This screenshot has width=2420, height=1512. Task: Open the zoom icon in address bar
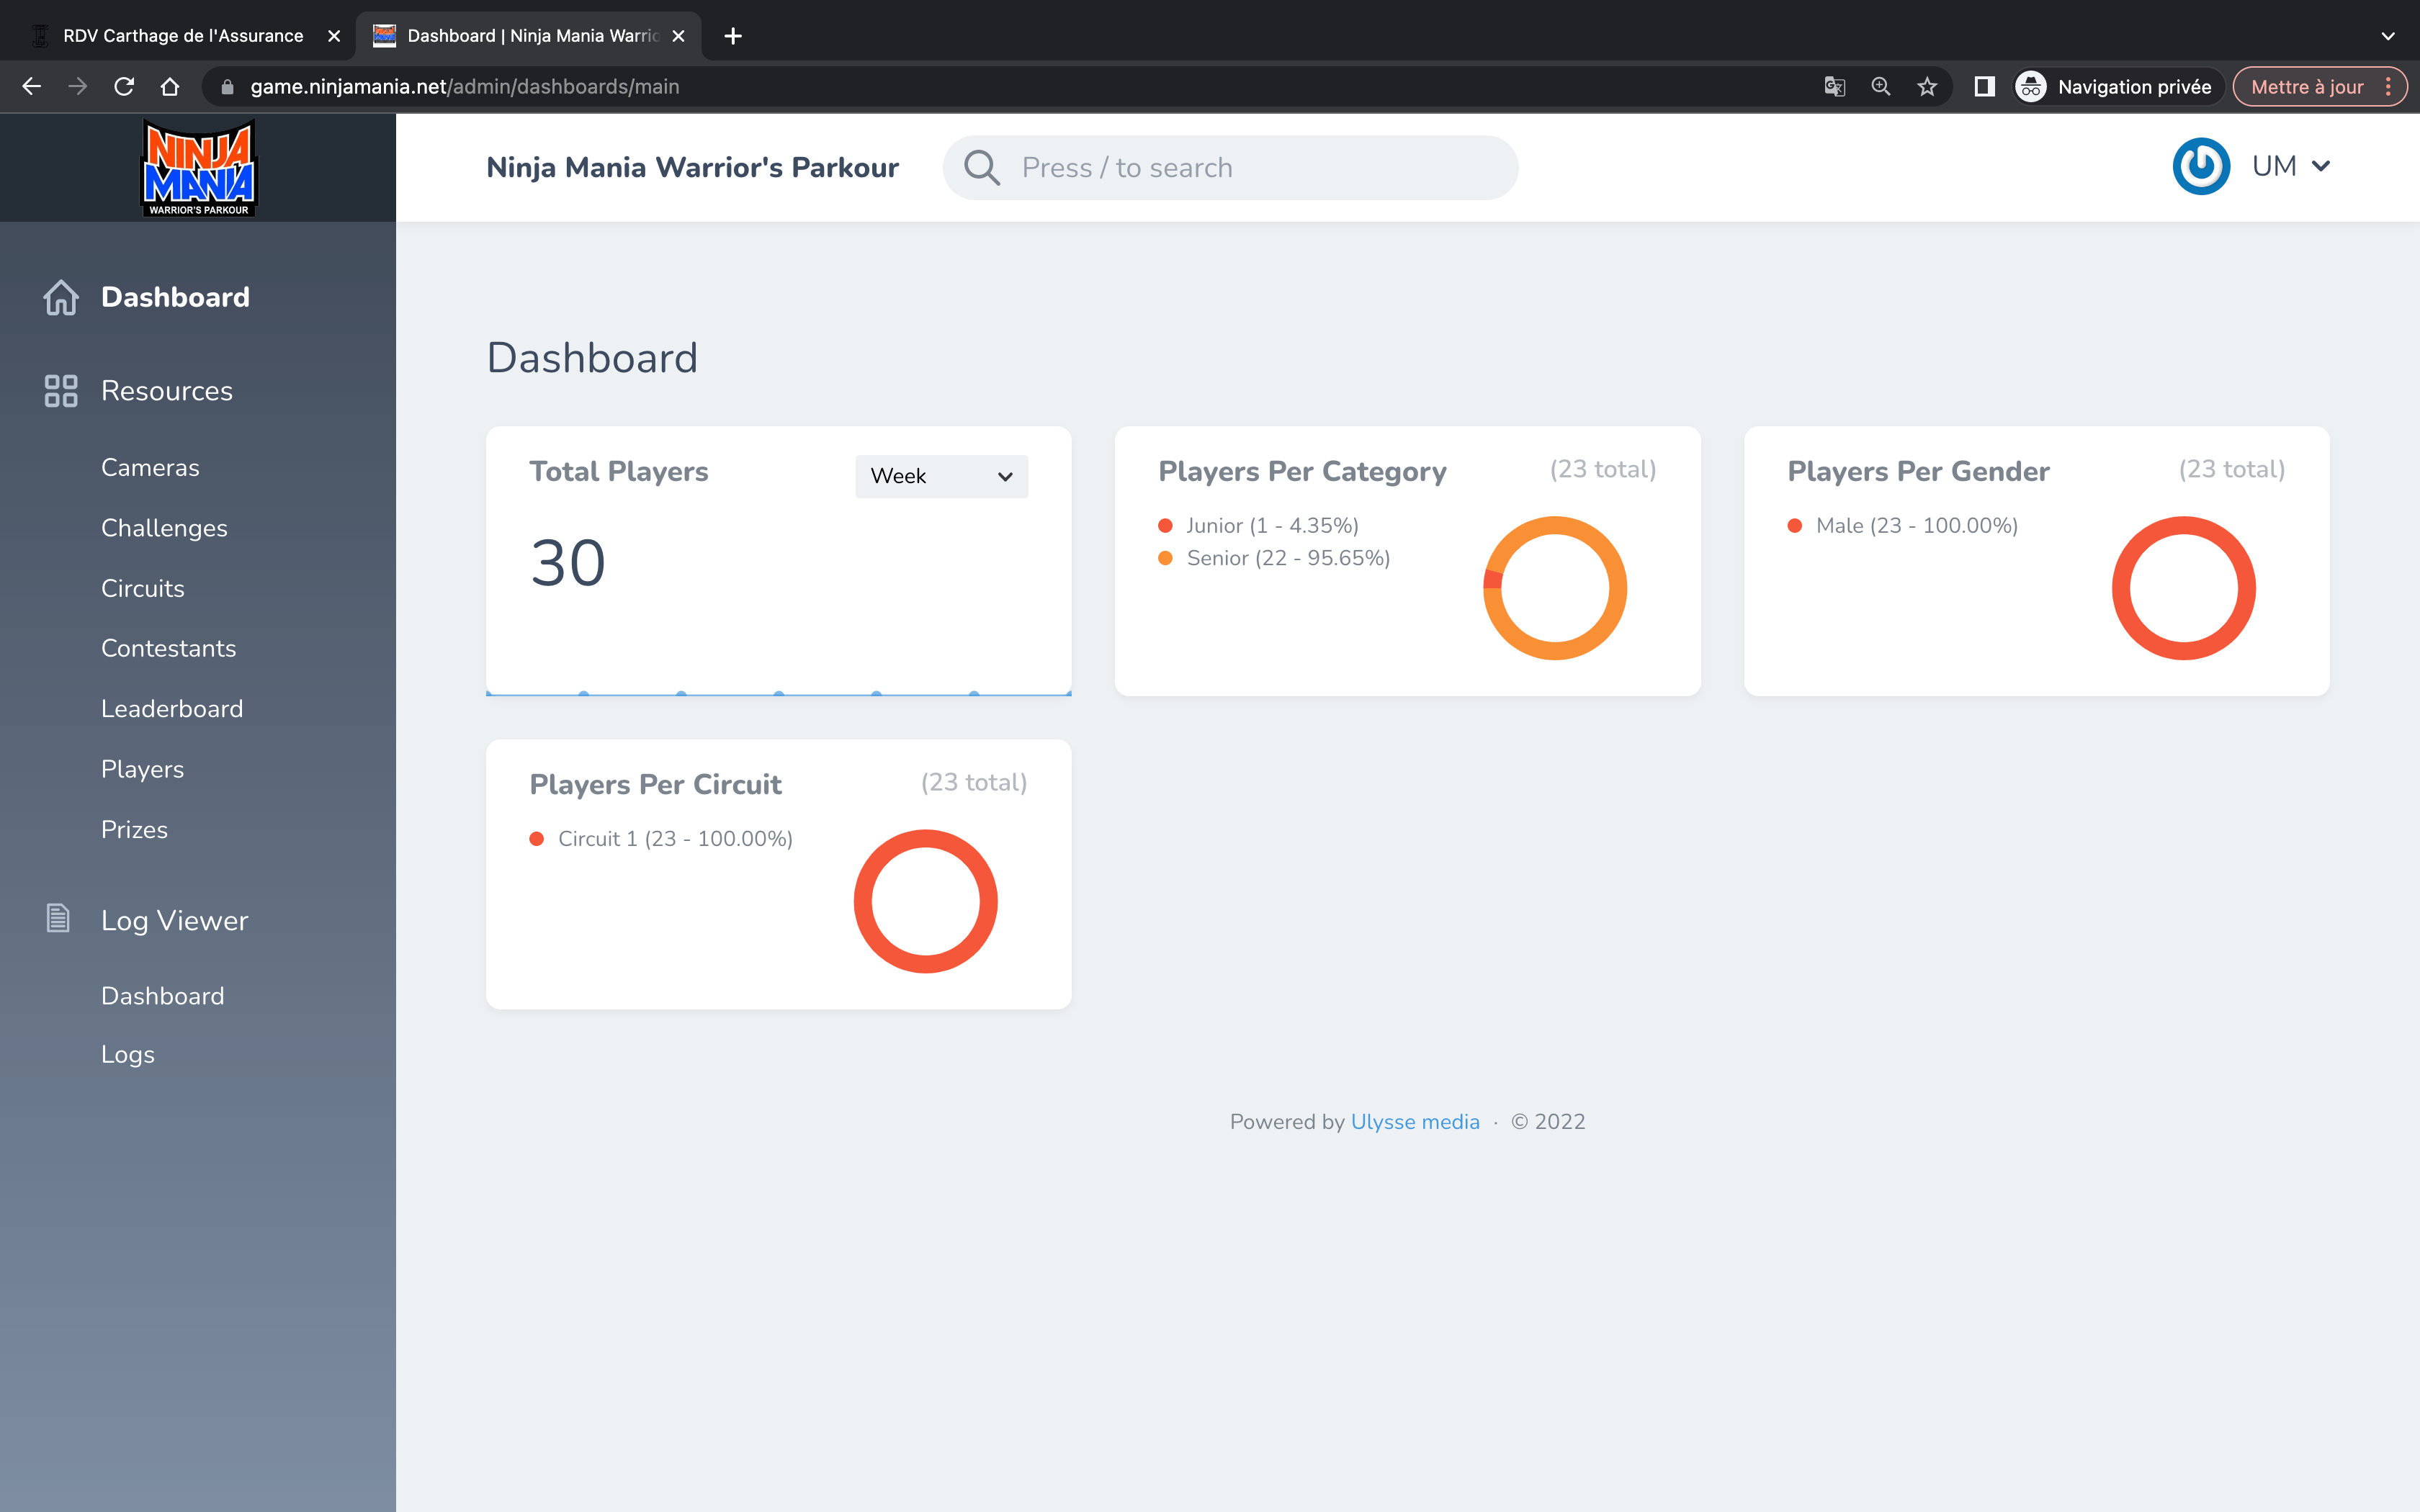[x=1880, y=87]
